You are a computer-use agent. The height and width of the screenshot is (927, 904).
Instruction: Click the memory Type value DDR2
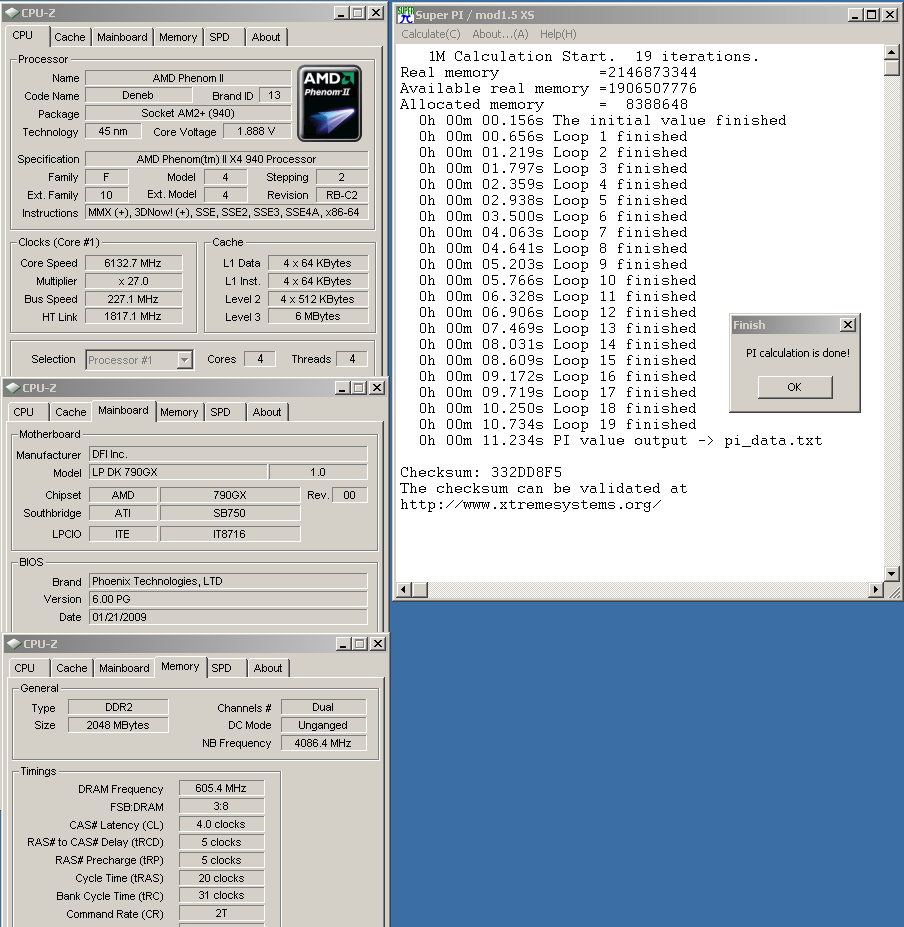(x=118, y=707)
